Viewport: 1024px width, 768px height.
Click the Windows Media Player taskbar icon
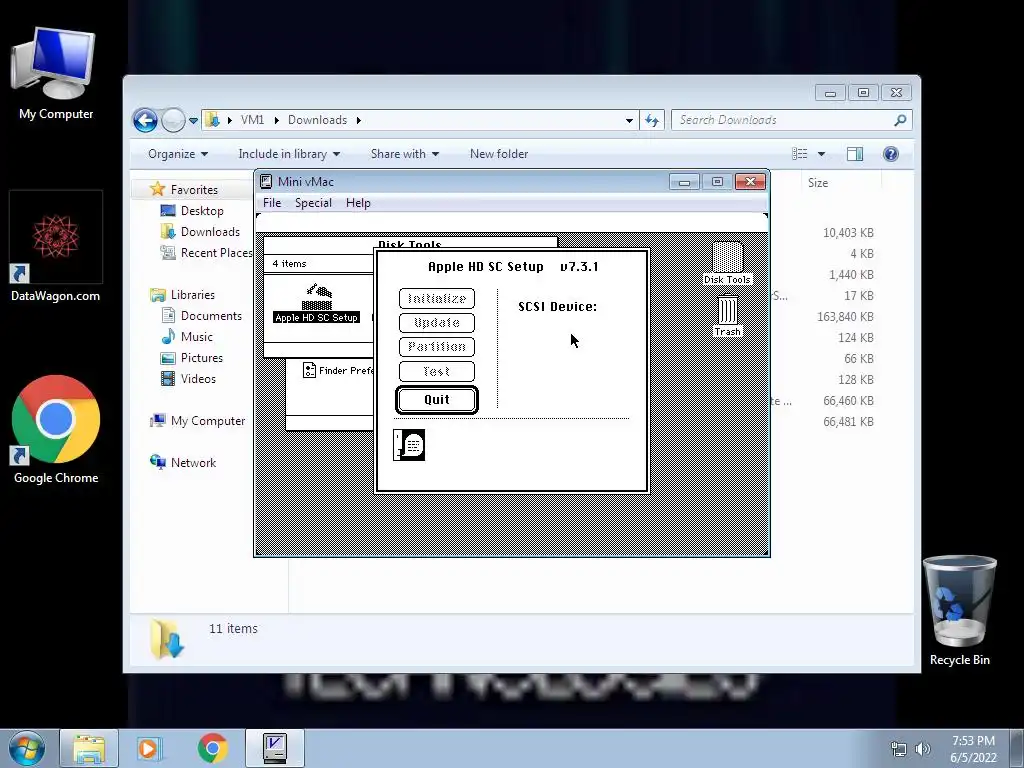148,748
